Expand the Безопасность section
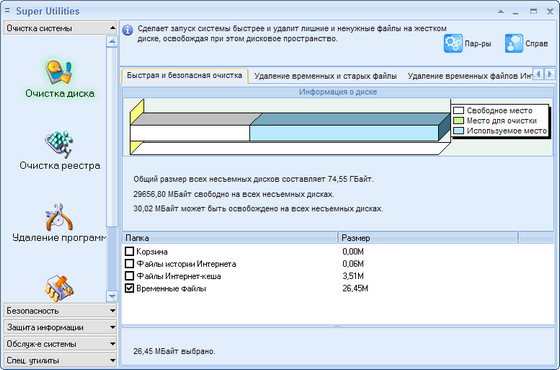This screenshot has height=370, width=560. [x=60, y=311]
